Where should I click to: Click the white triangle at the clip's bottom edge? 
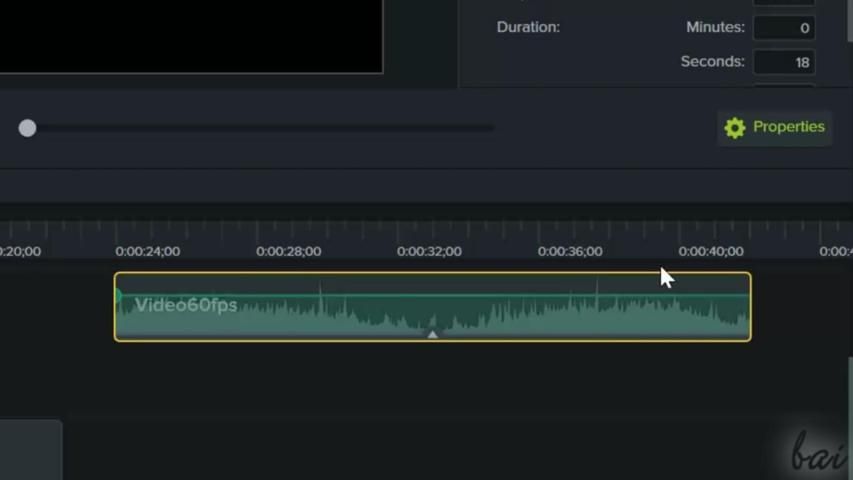coord(432,335)
